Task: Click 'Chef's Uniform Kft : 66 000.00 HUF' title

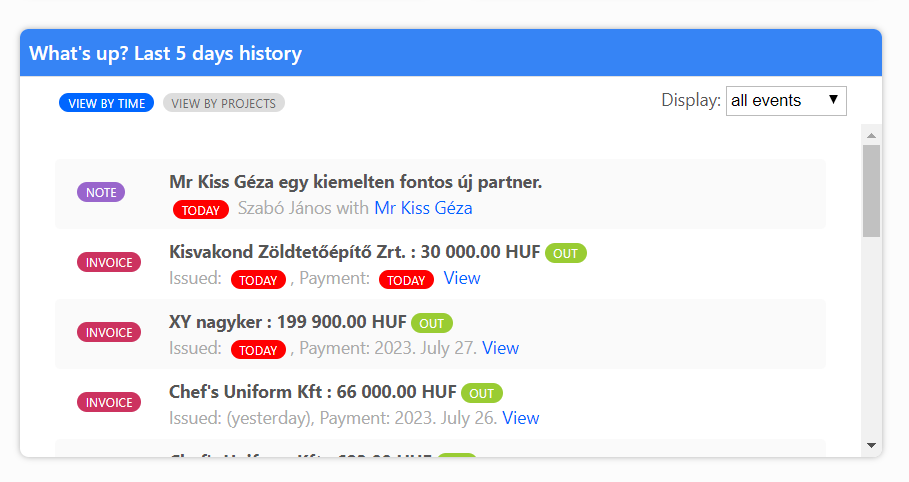Action: click(312, 392)
